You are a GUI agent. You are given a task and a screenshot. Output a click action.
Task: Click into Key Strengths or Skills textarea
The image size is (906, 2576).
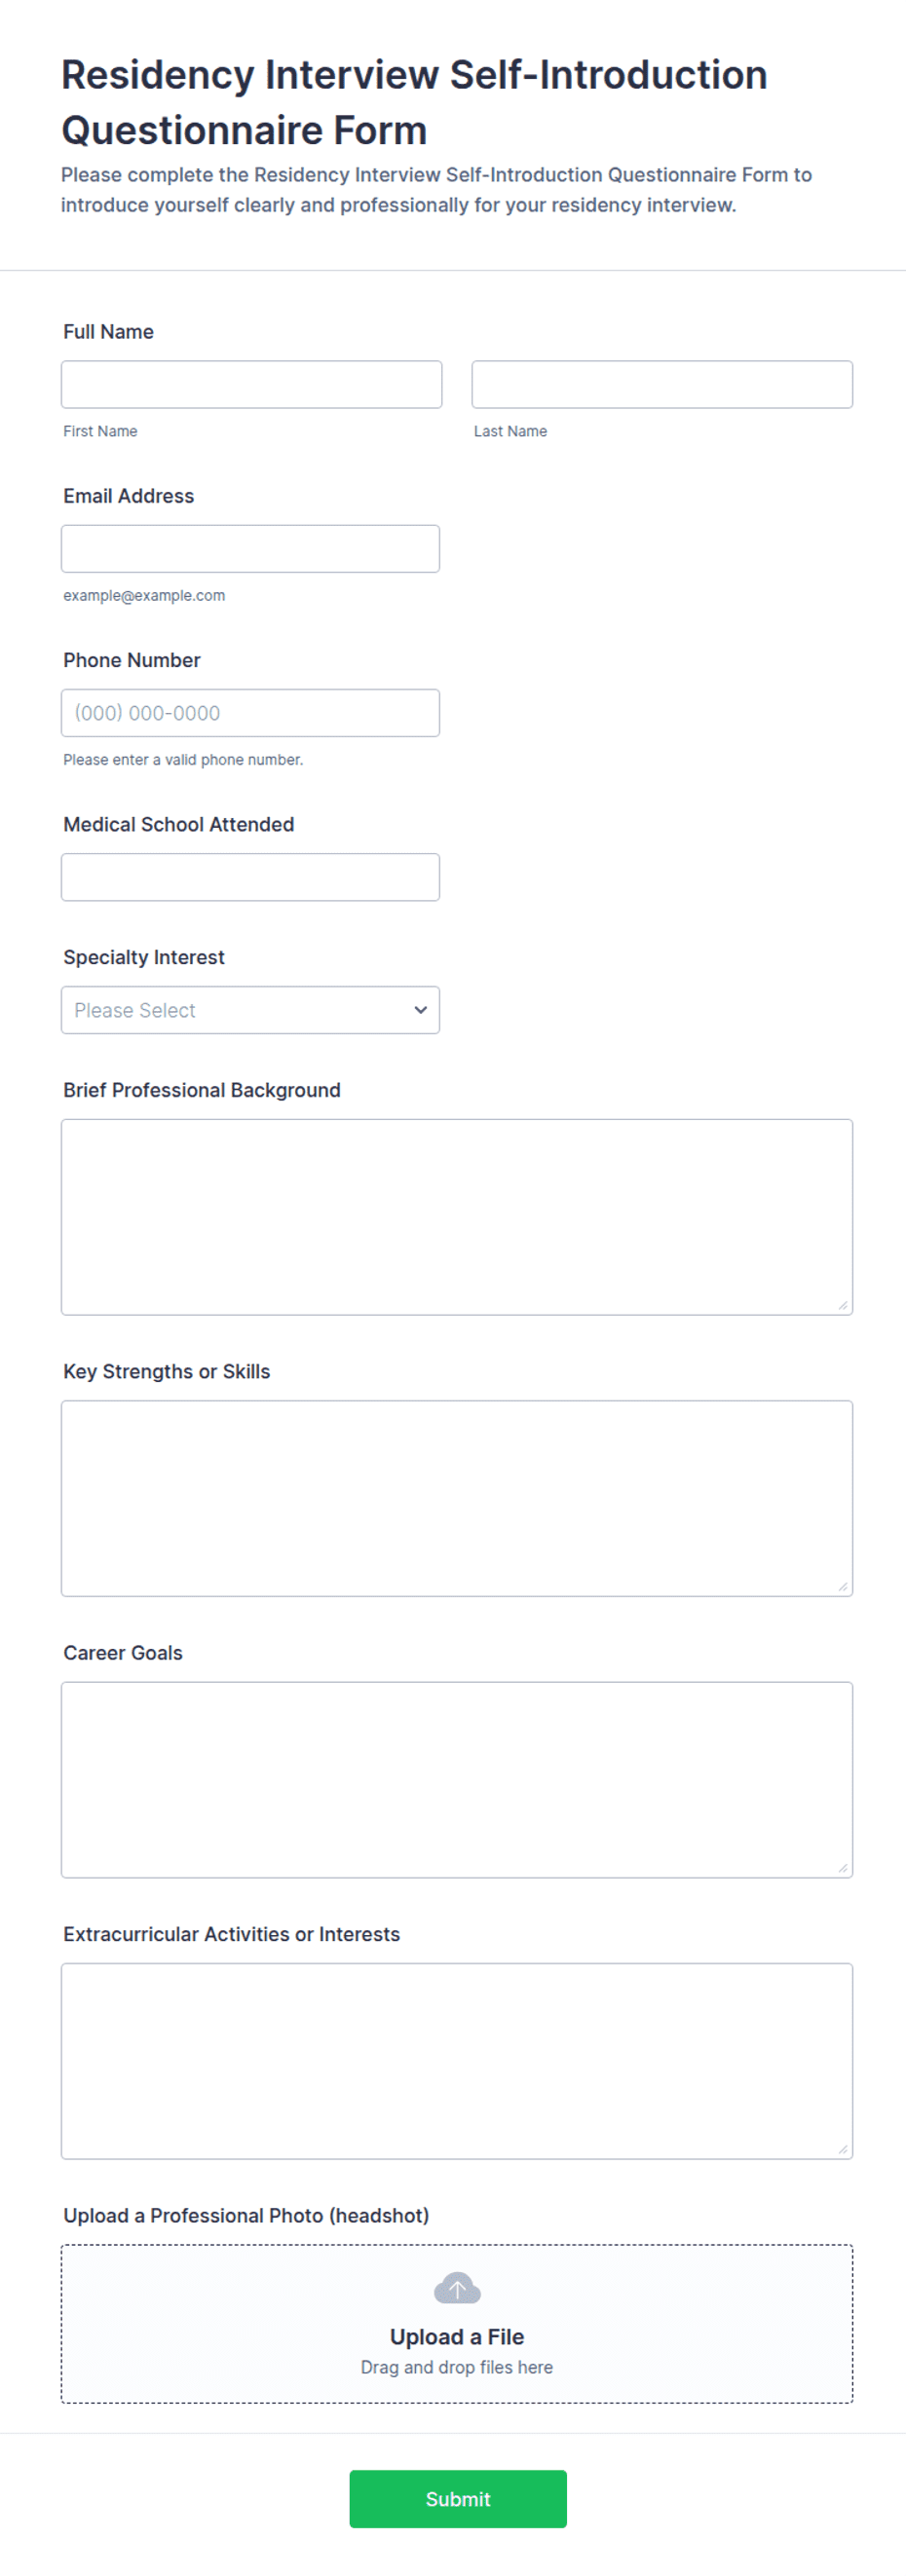point(457,1498)
